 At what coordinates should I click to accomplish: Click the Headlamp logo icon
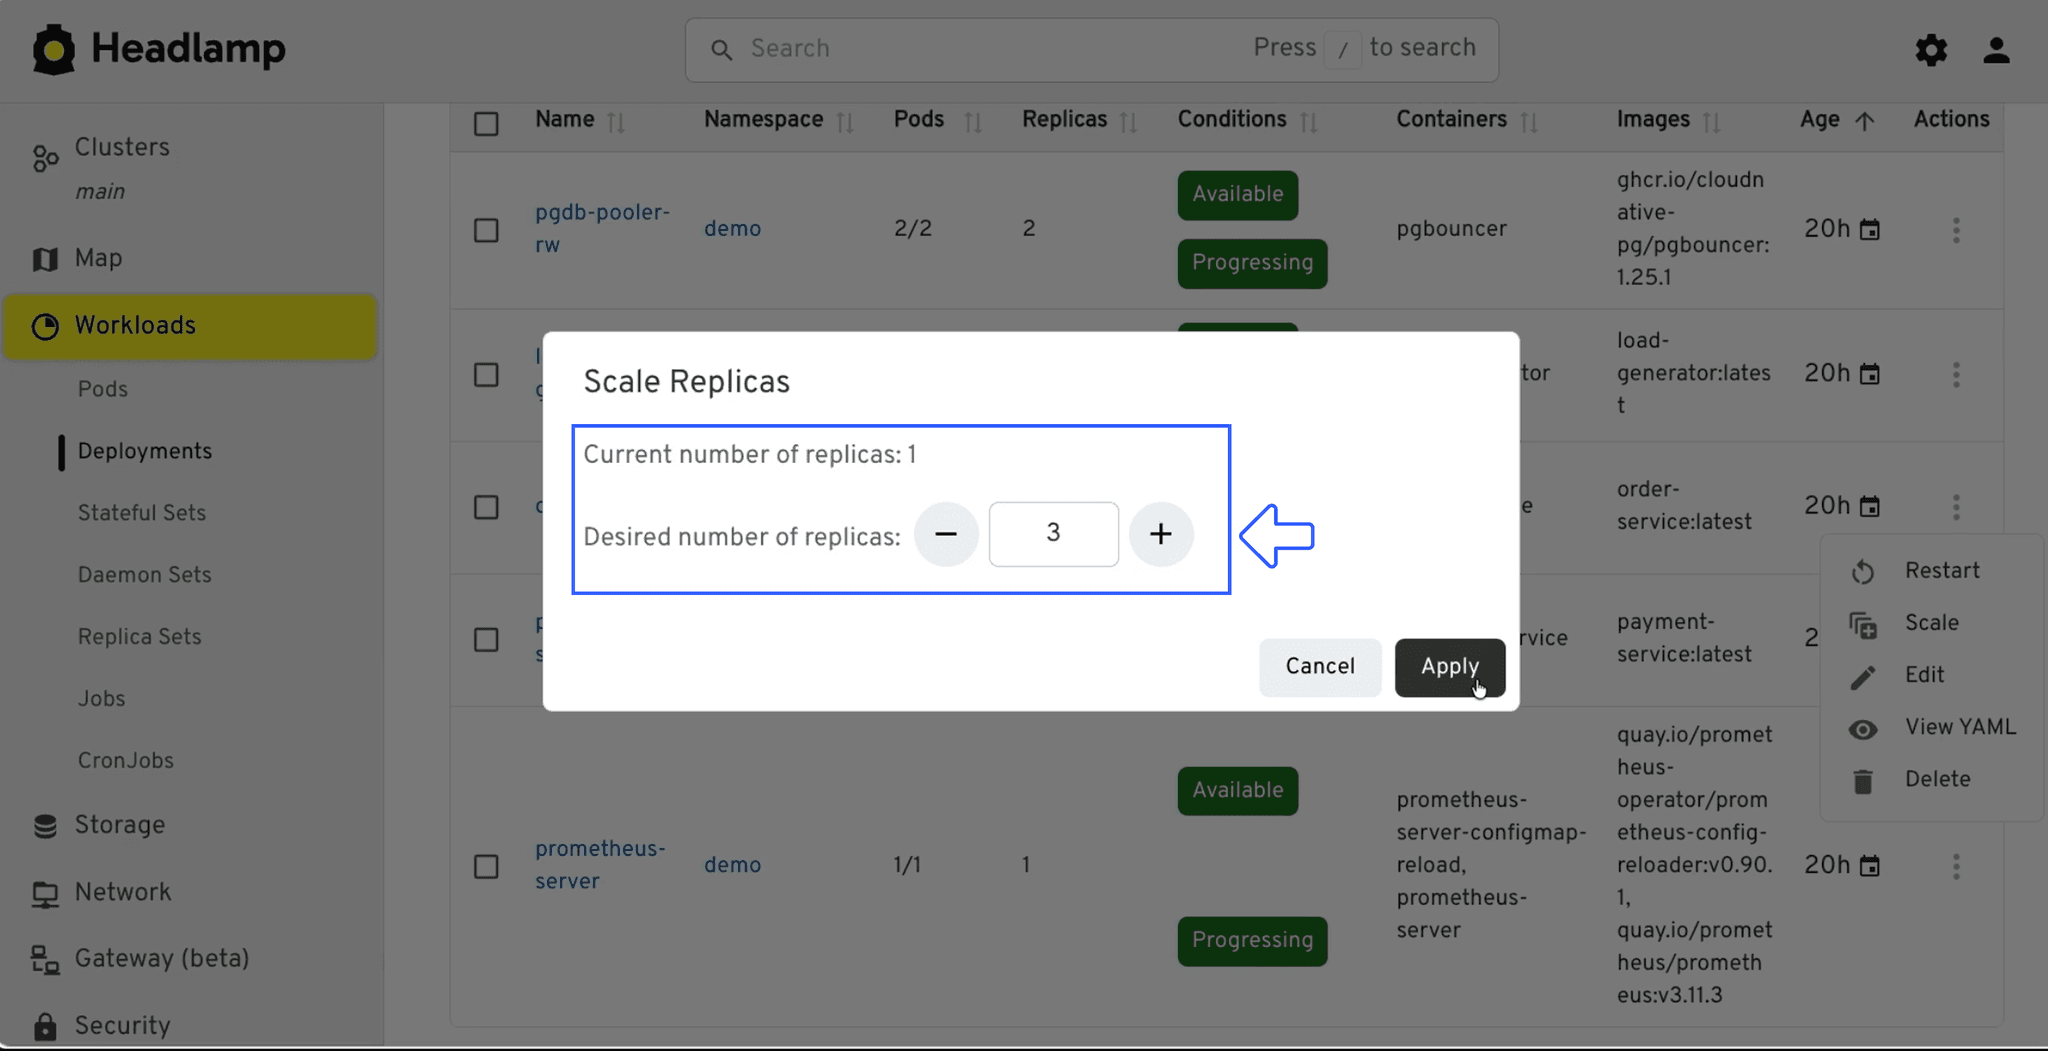coord(54,49)
